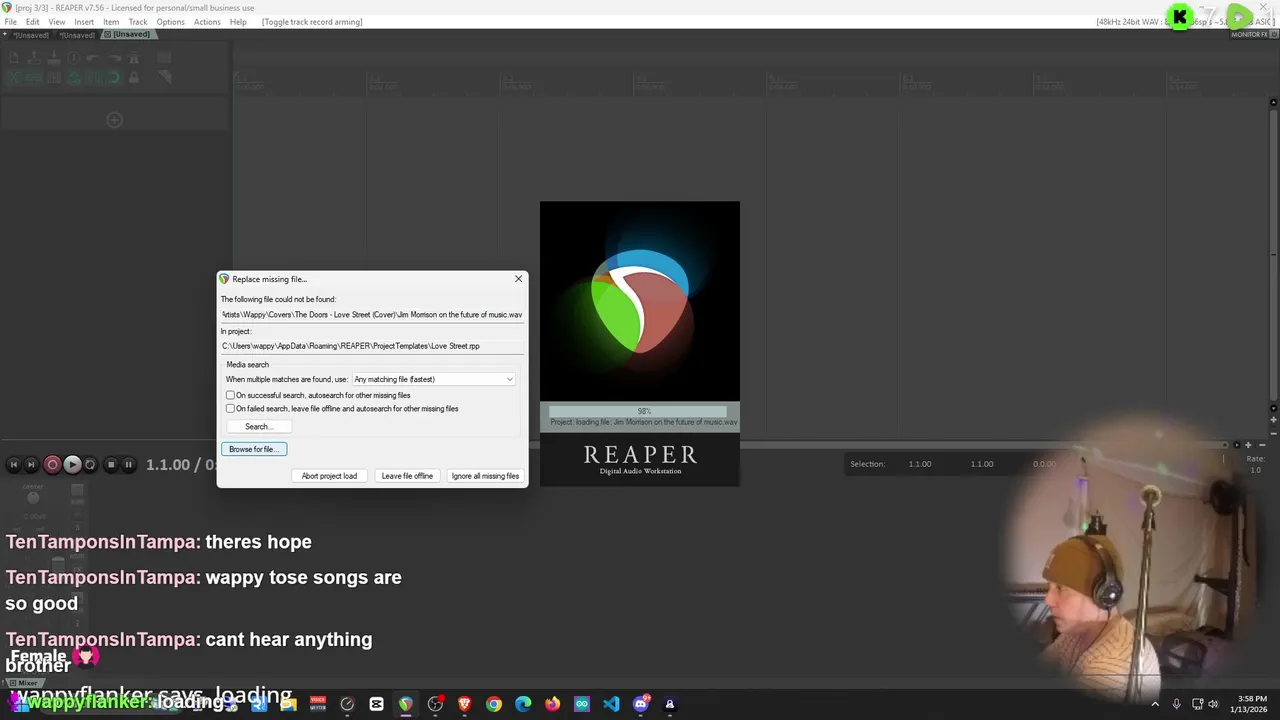The image size is (1280, 720).
Task: Open the Track menu
Action: [138, 22]
